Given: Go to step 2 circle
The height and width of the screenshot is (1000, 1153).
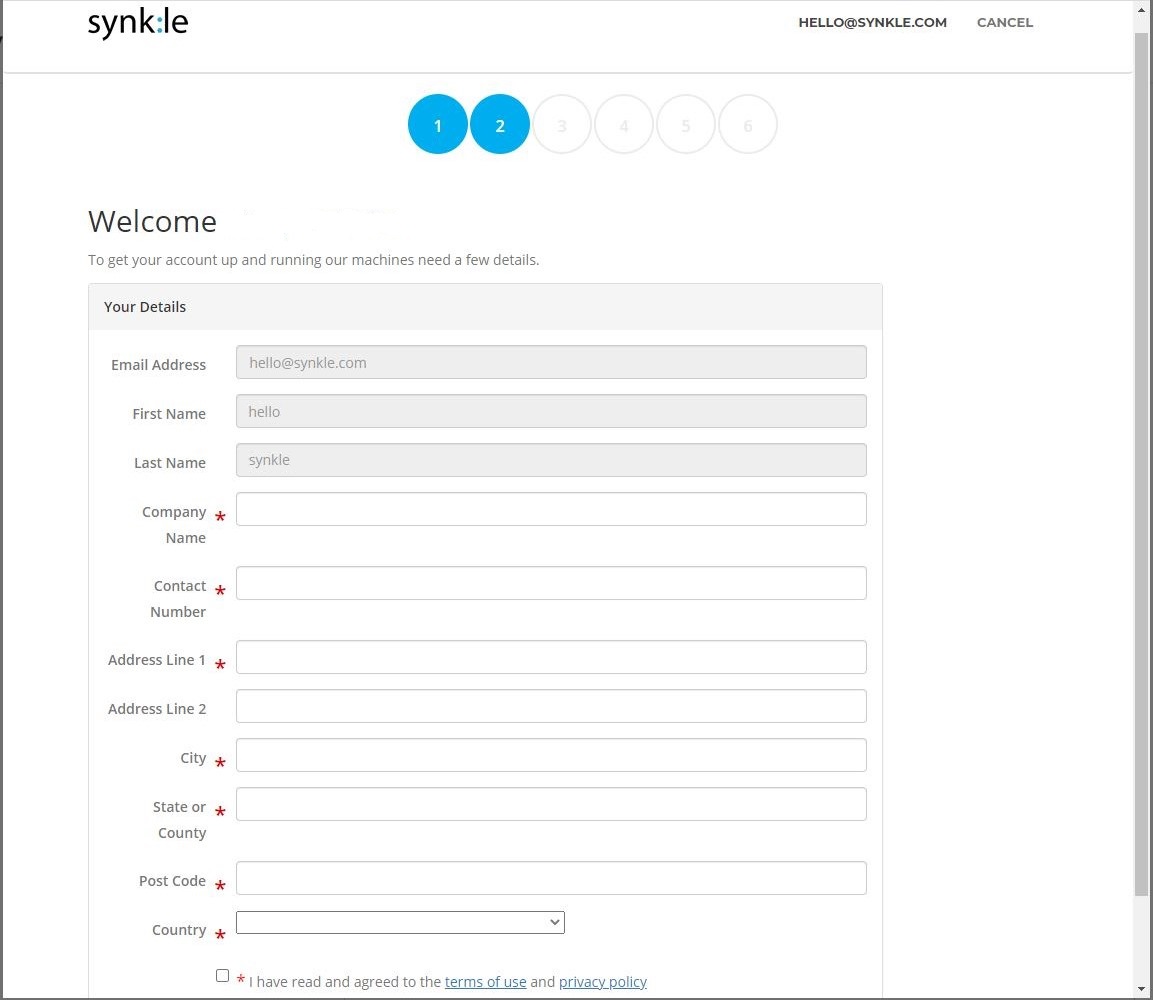Looking at the screenshot, I should (x=499, y=124).
